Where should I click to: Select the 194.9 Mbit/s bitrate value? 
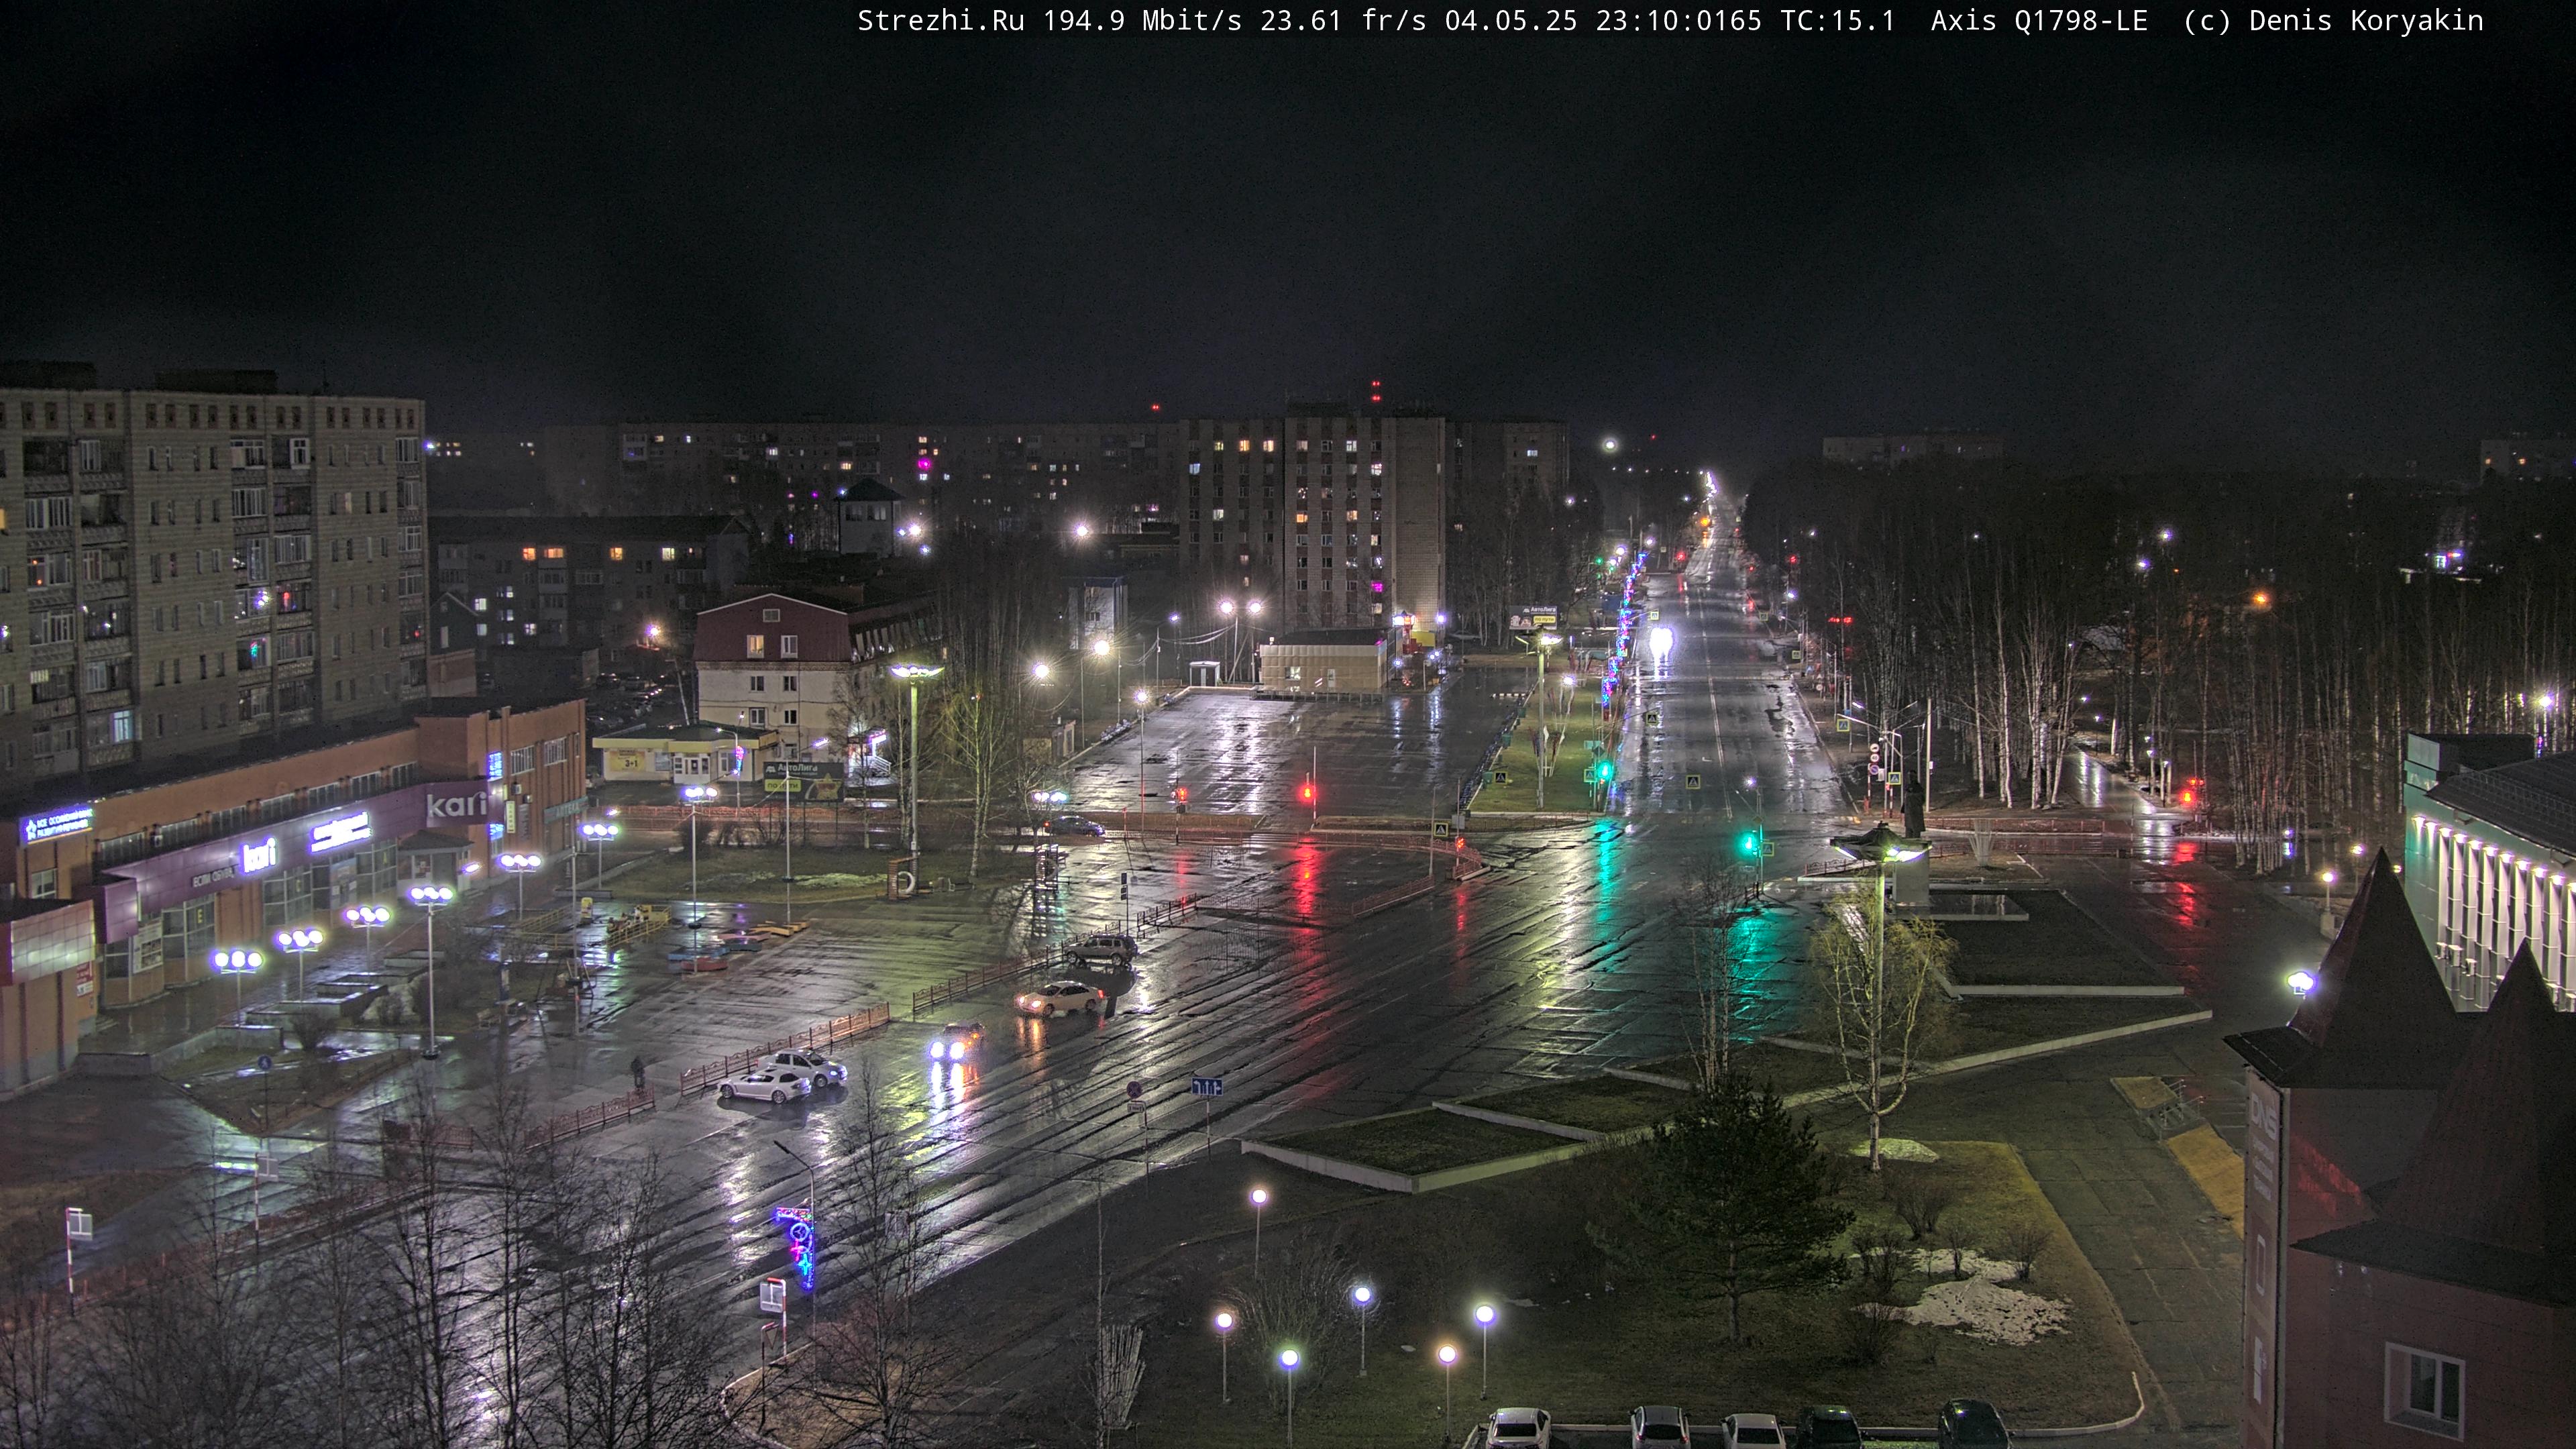(x=1143, y=21)
